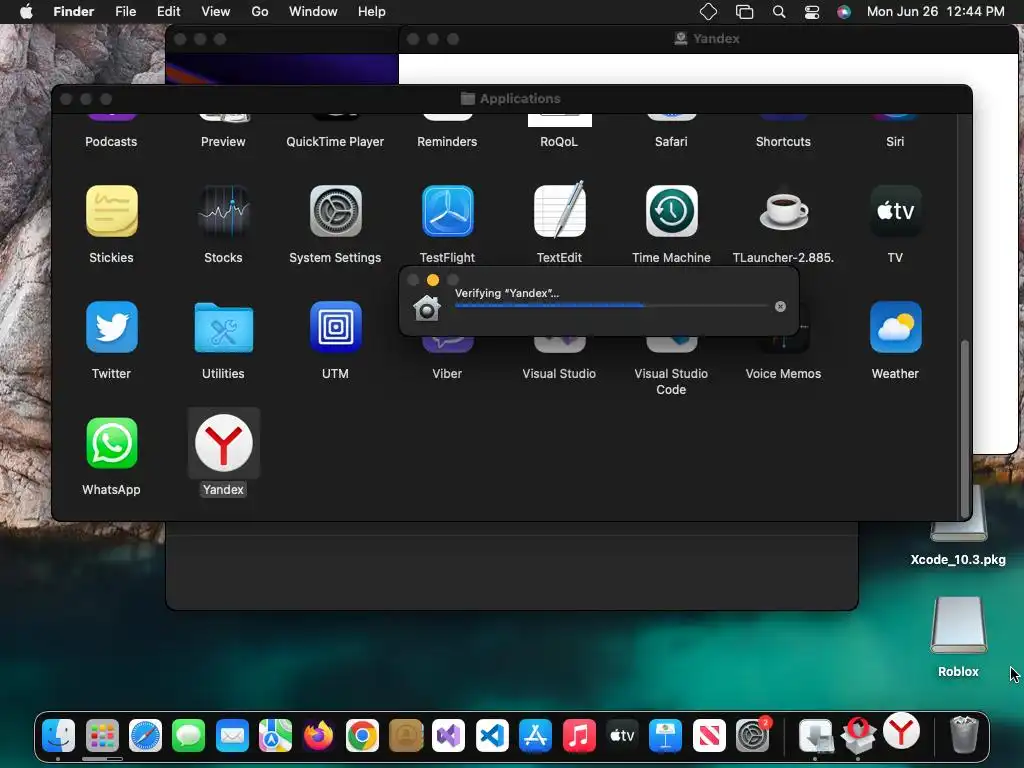Open the Stickies app icon
Viewport: 1024px width, 768px height.
click(112, 211)
